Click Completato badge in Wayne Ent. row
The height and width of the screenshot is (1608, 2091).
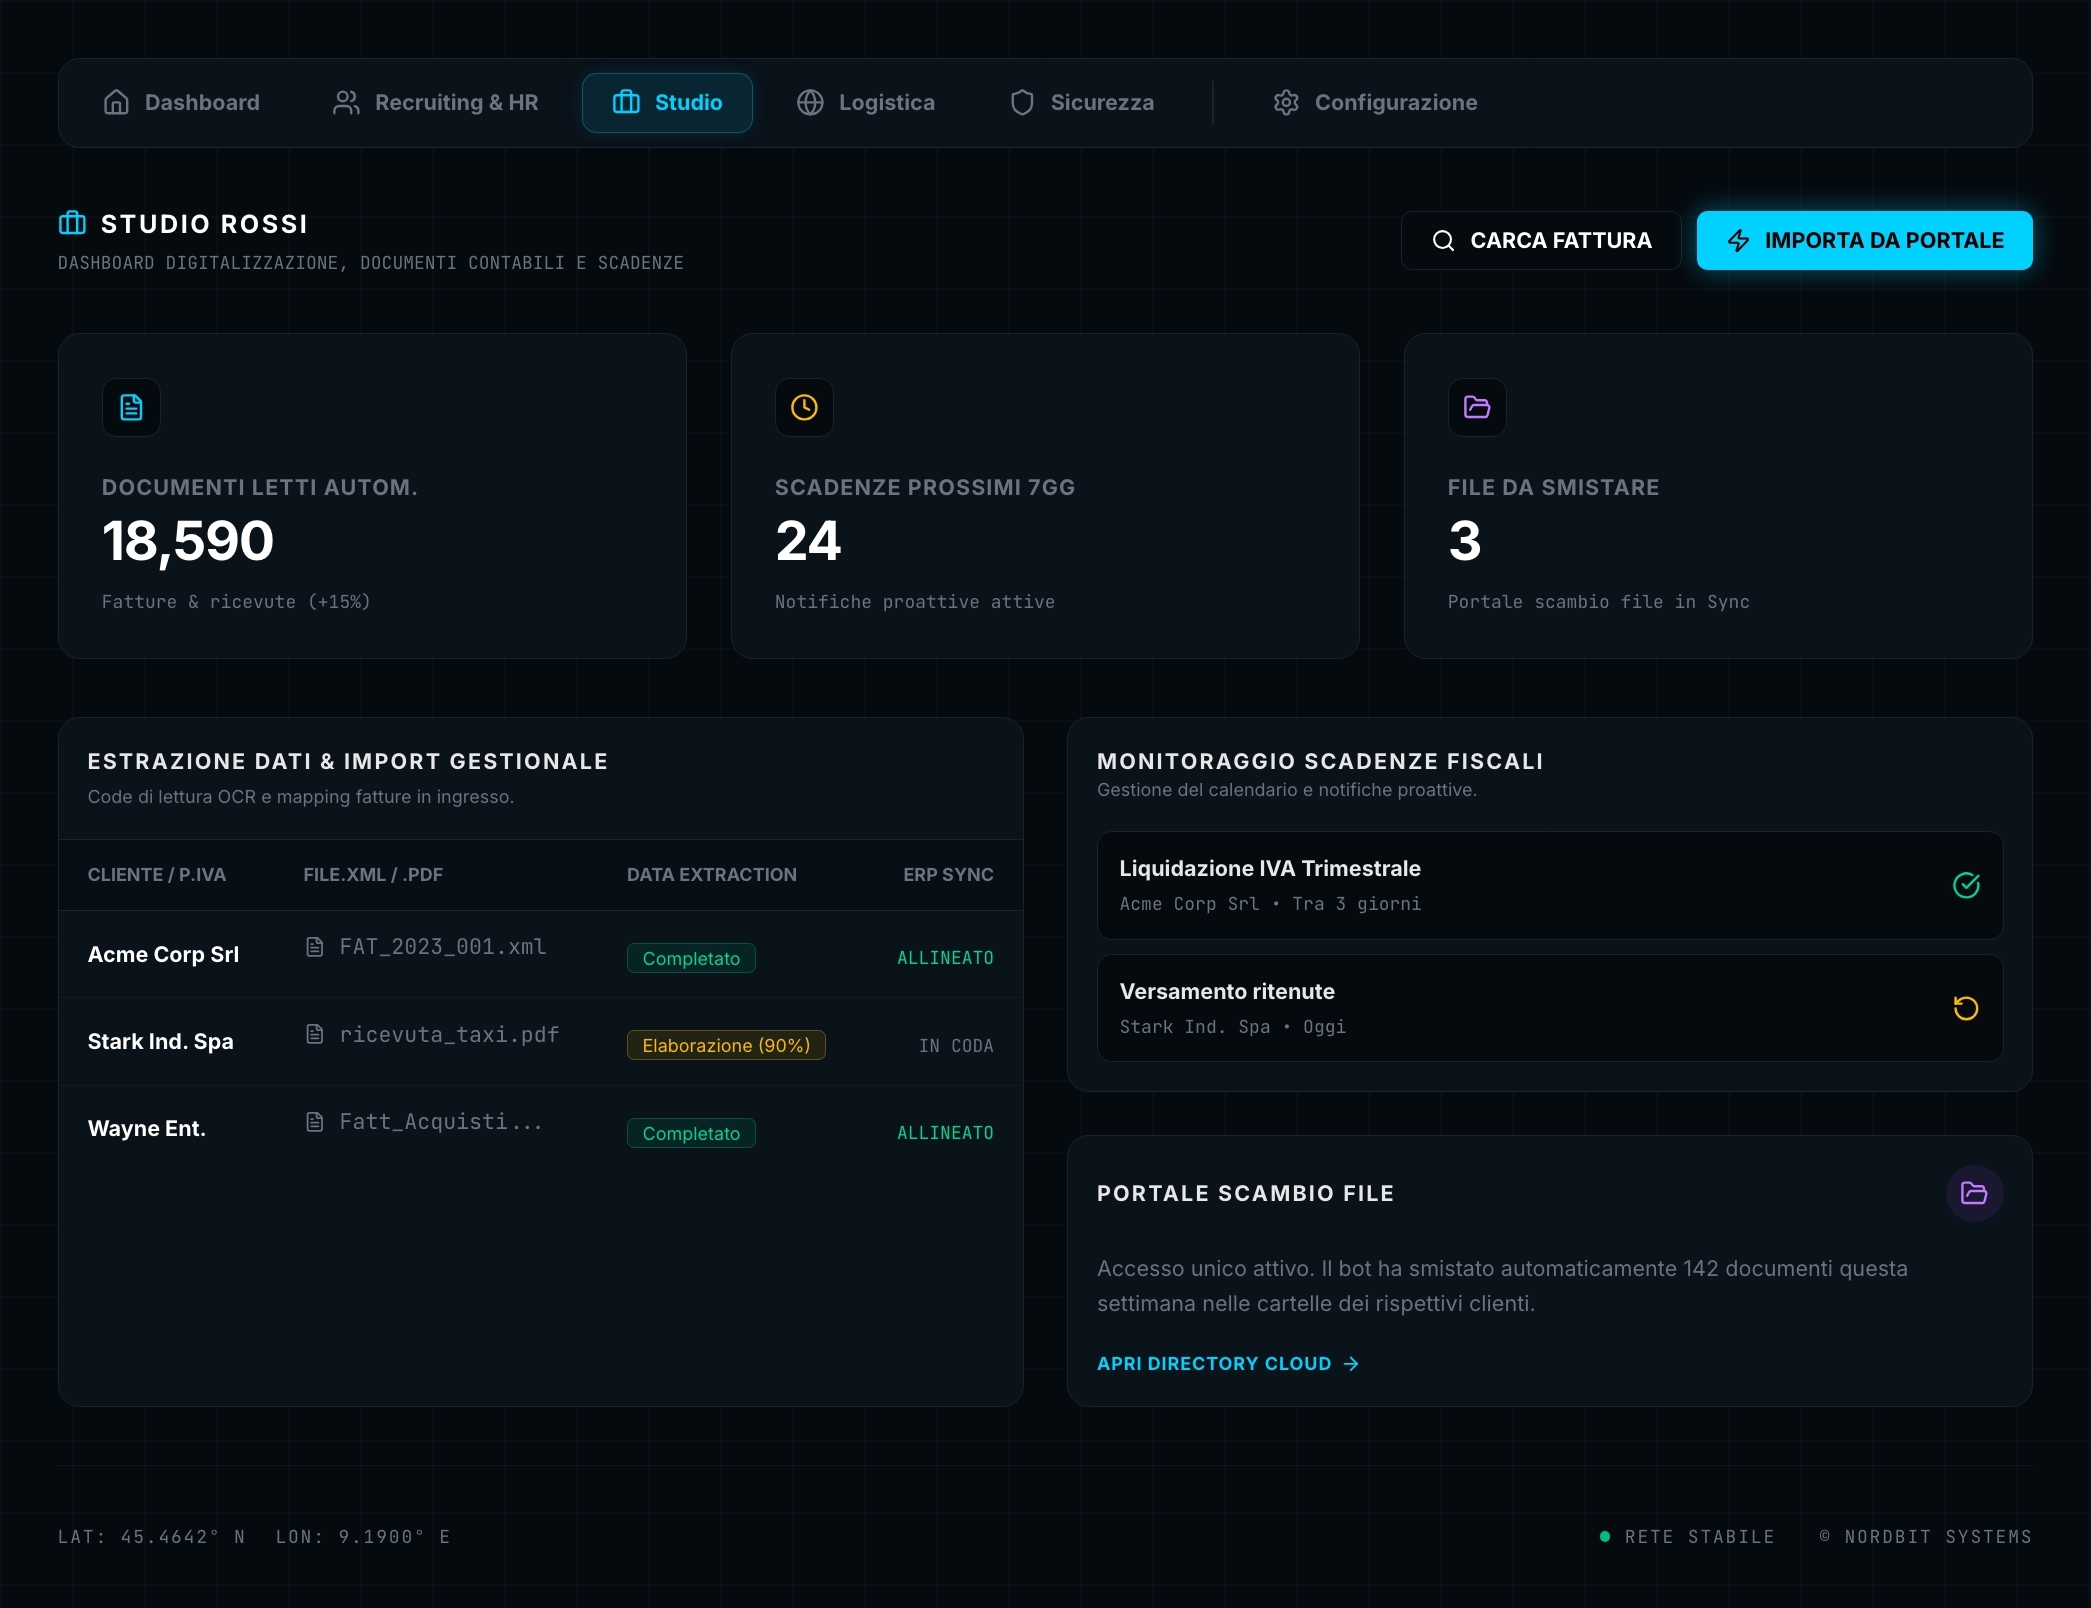(x=691, y=1133)
